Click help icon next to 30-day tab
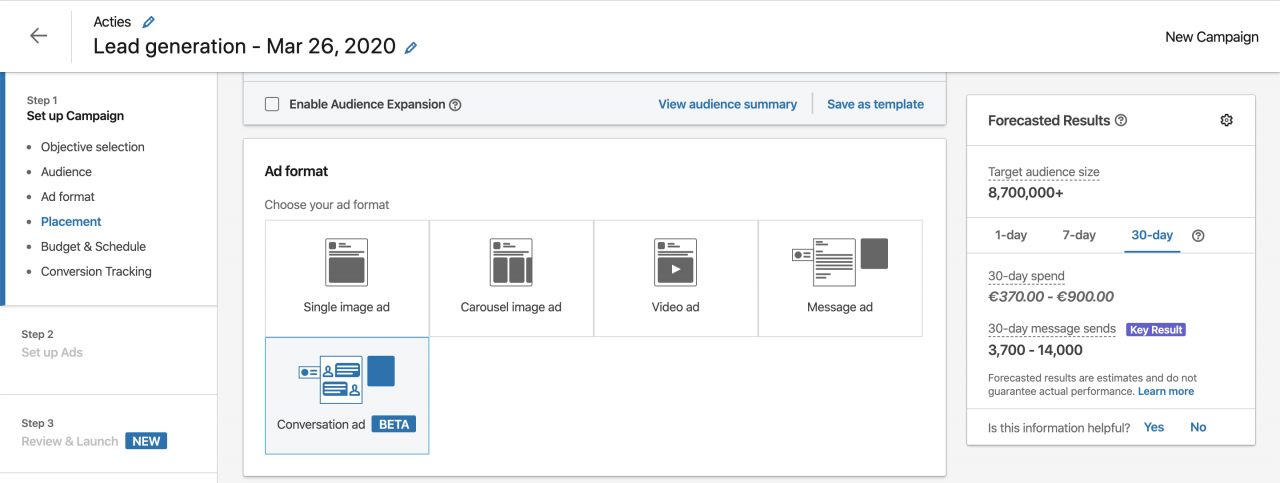 coord(1198,236)
